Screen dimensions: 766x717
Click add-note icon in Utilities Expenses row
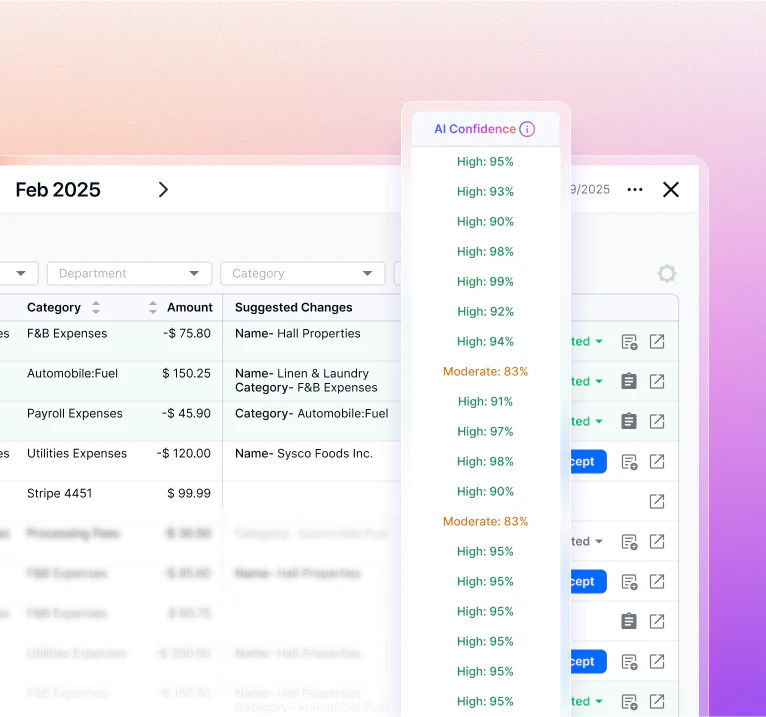pos(629,462)
